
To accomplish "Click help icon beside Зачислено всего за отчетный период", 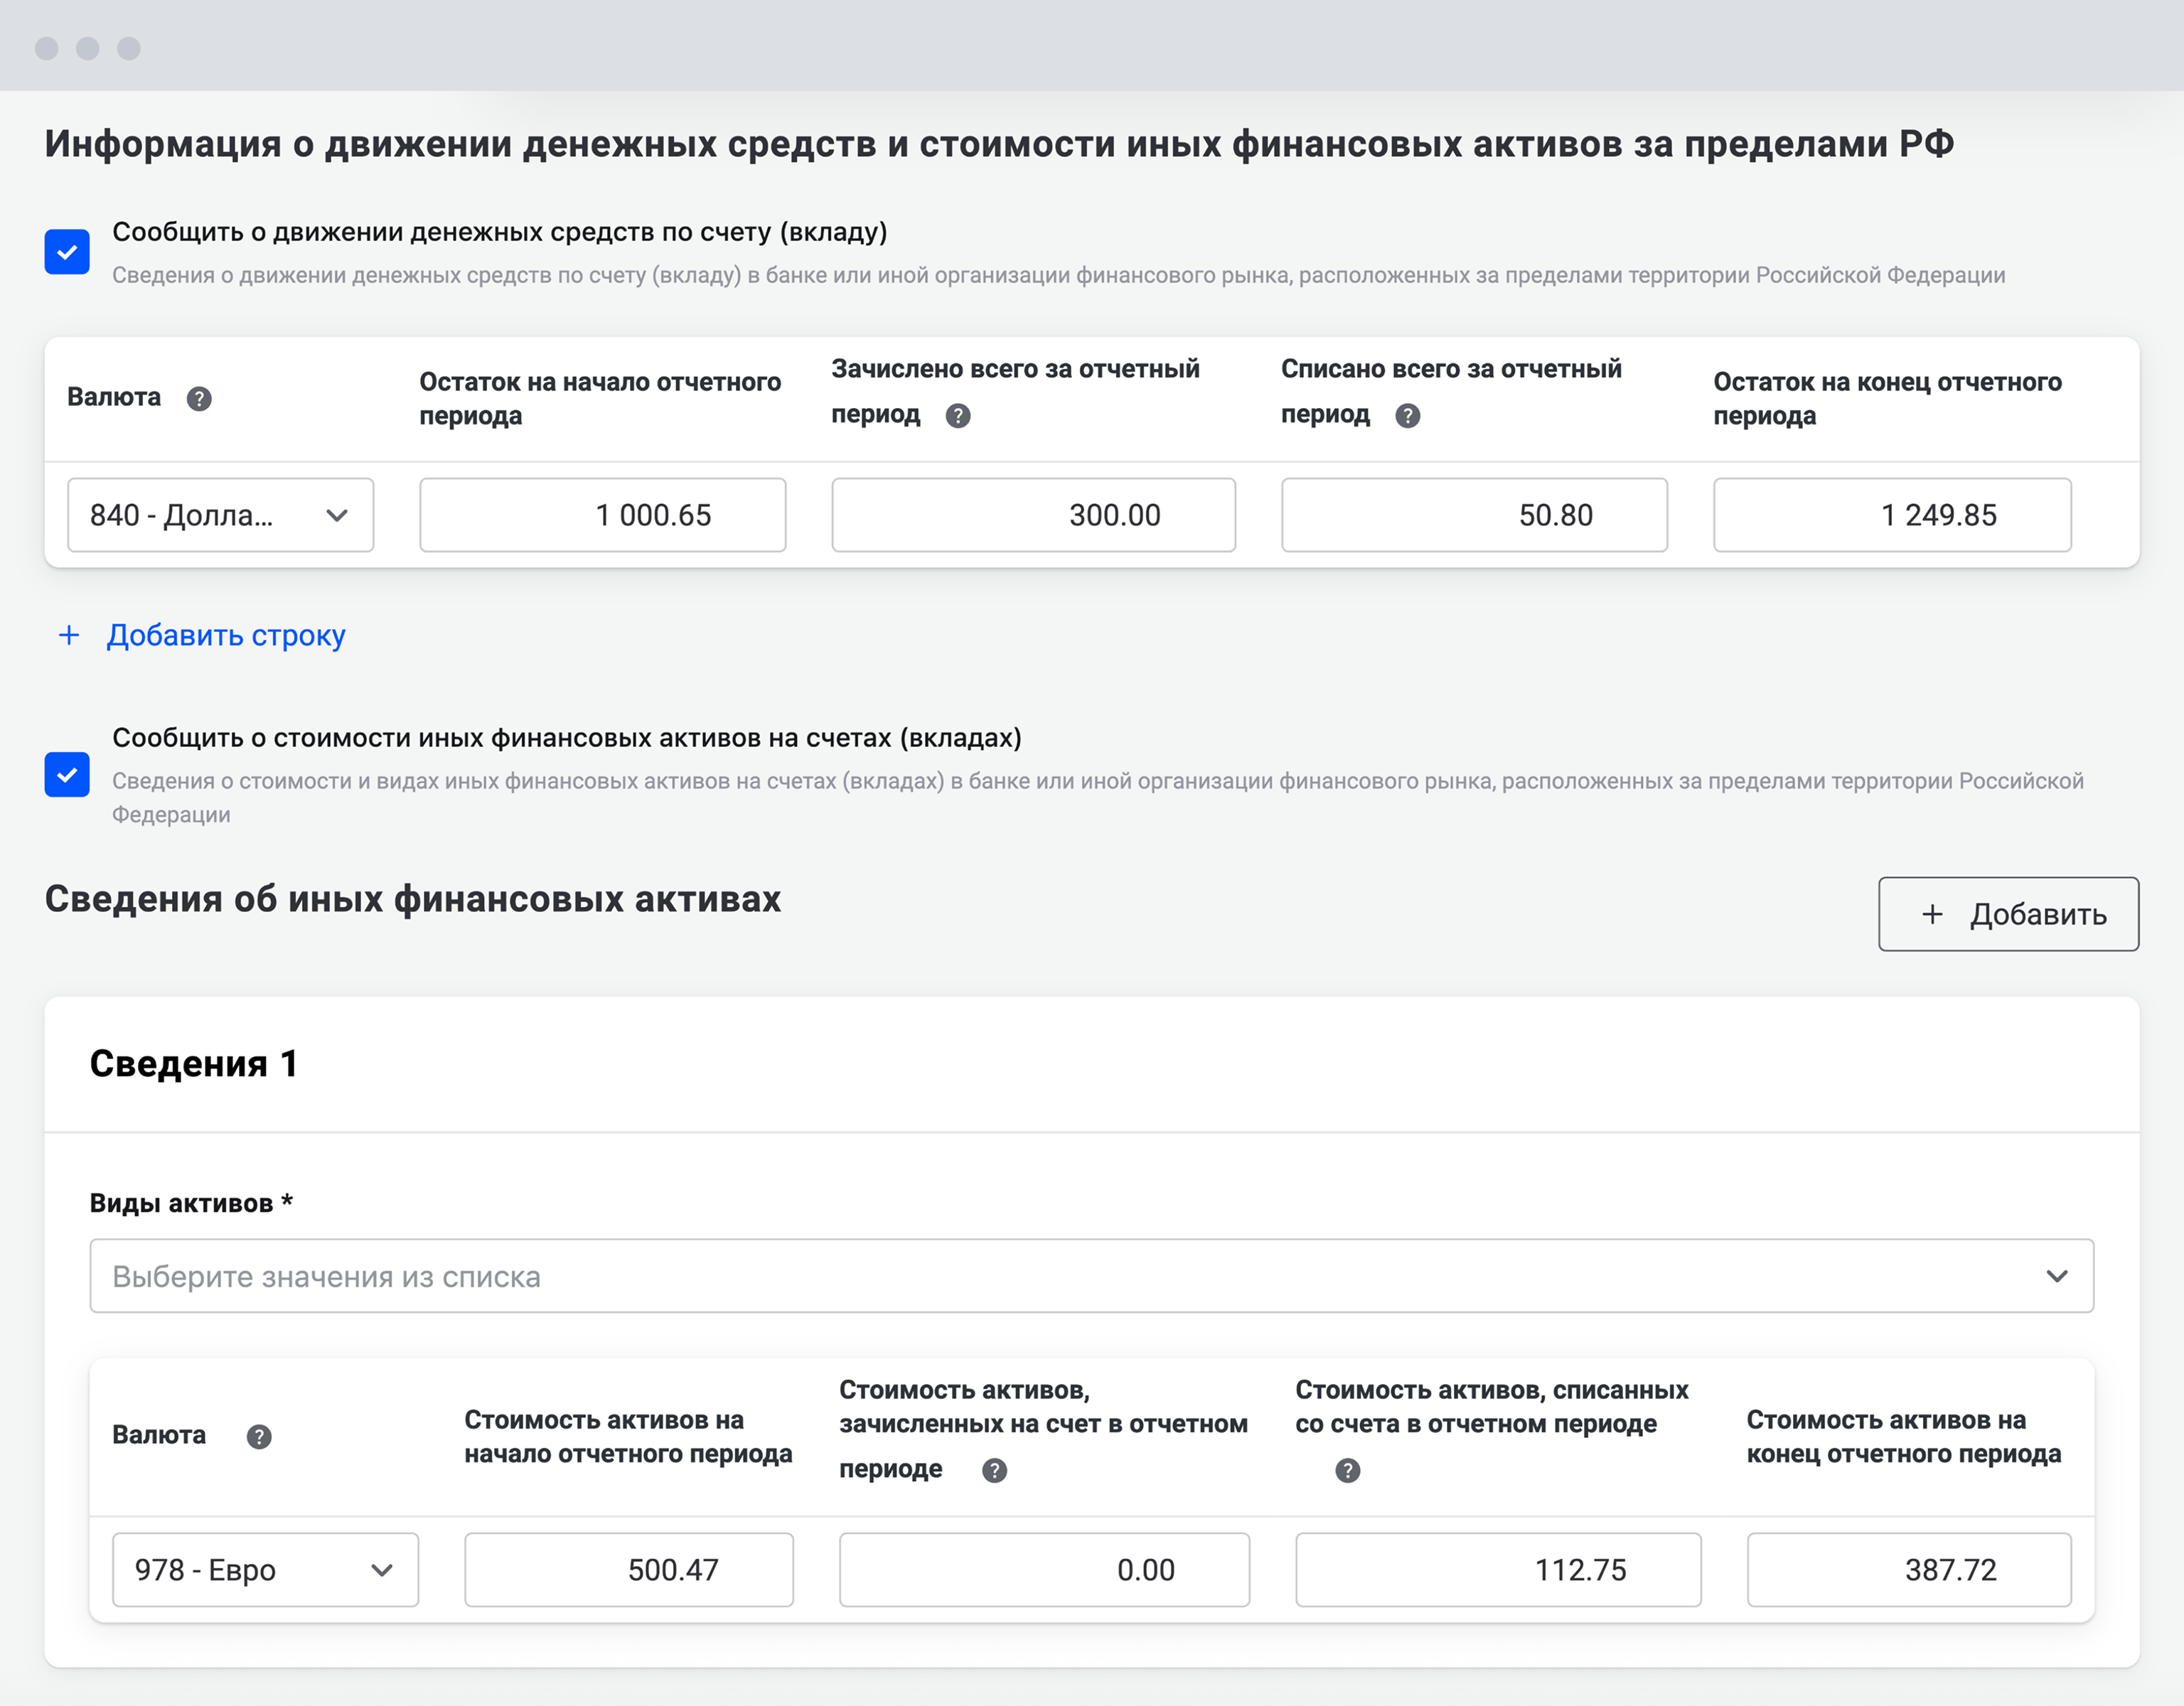I will (x=957, y=416).
